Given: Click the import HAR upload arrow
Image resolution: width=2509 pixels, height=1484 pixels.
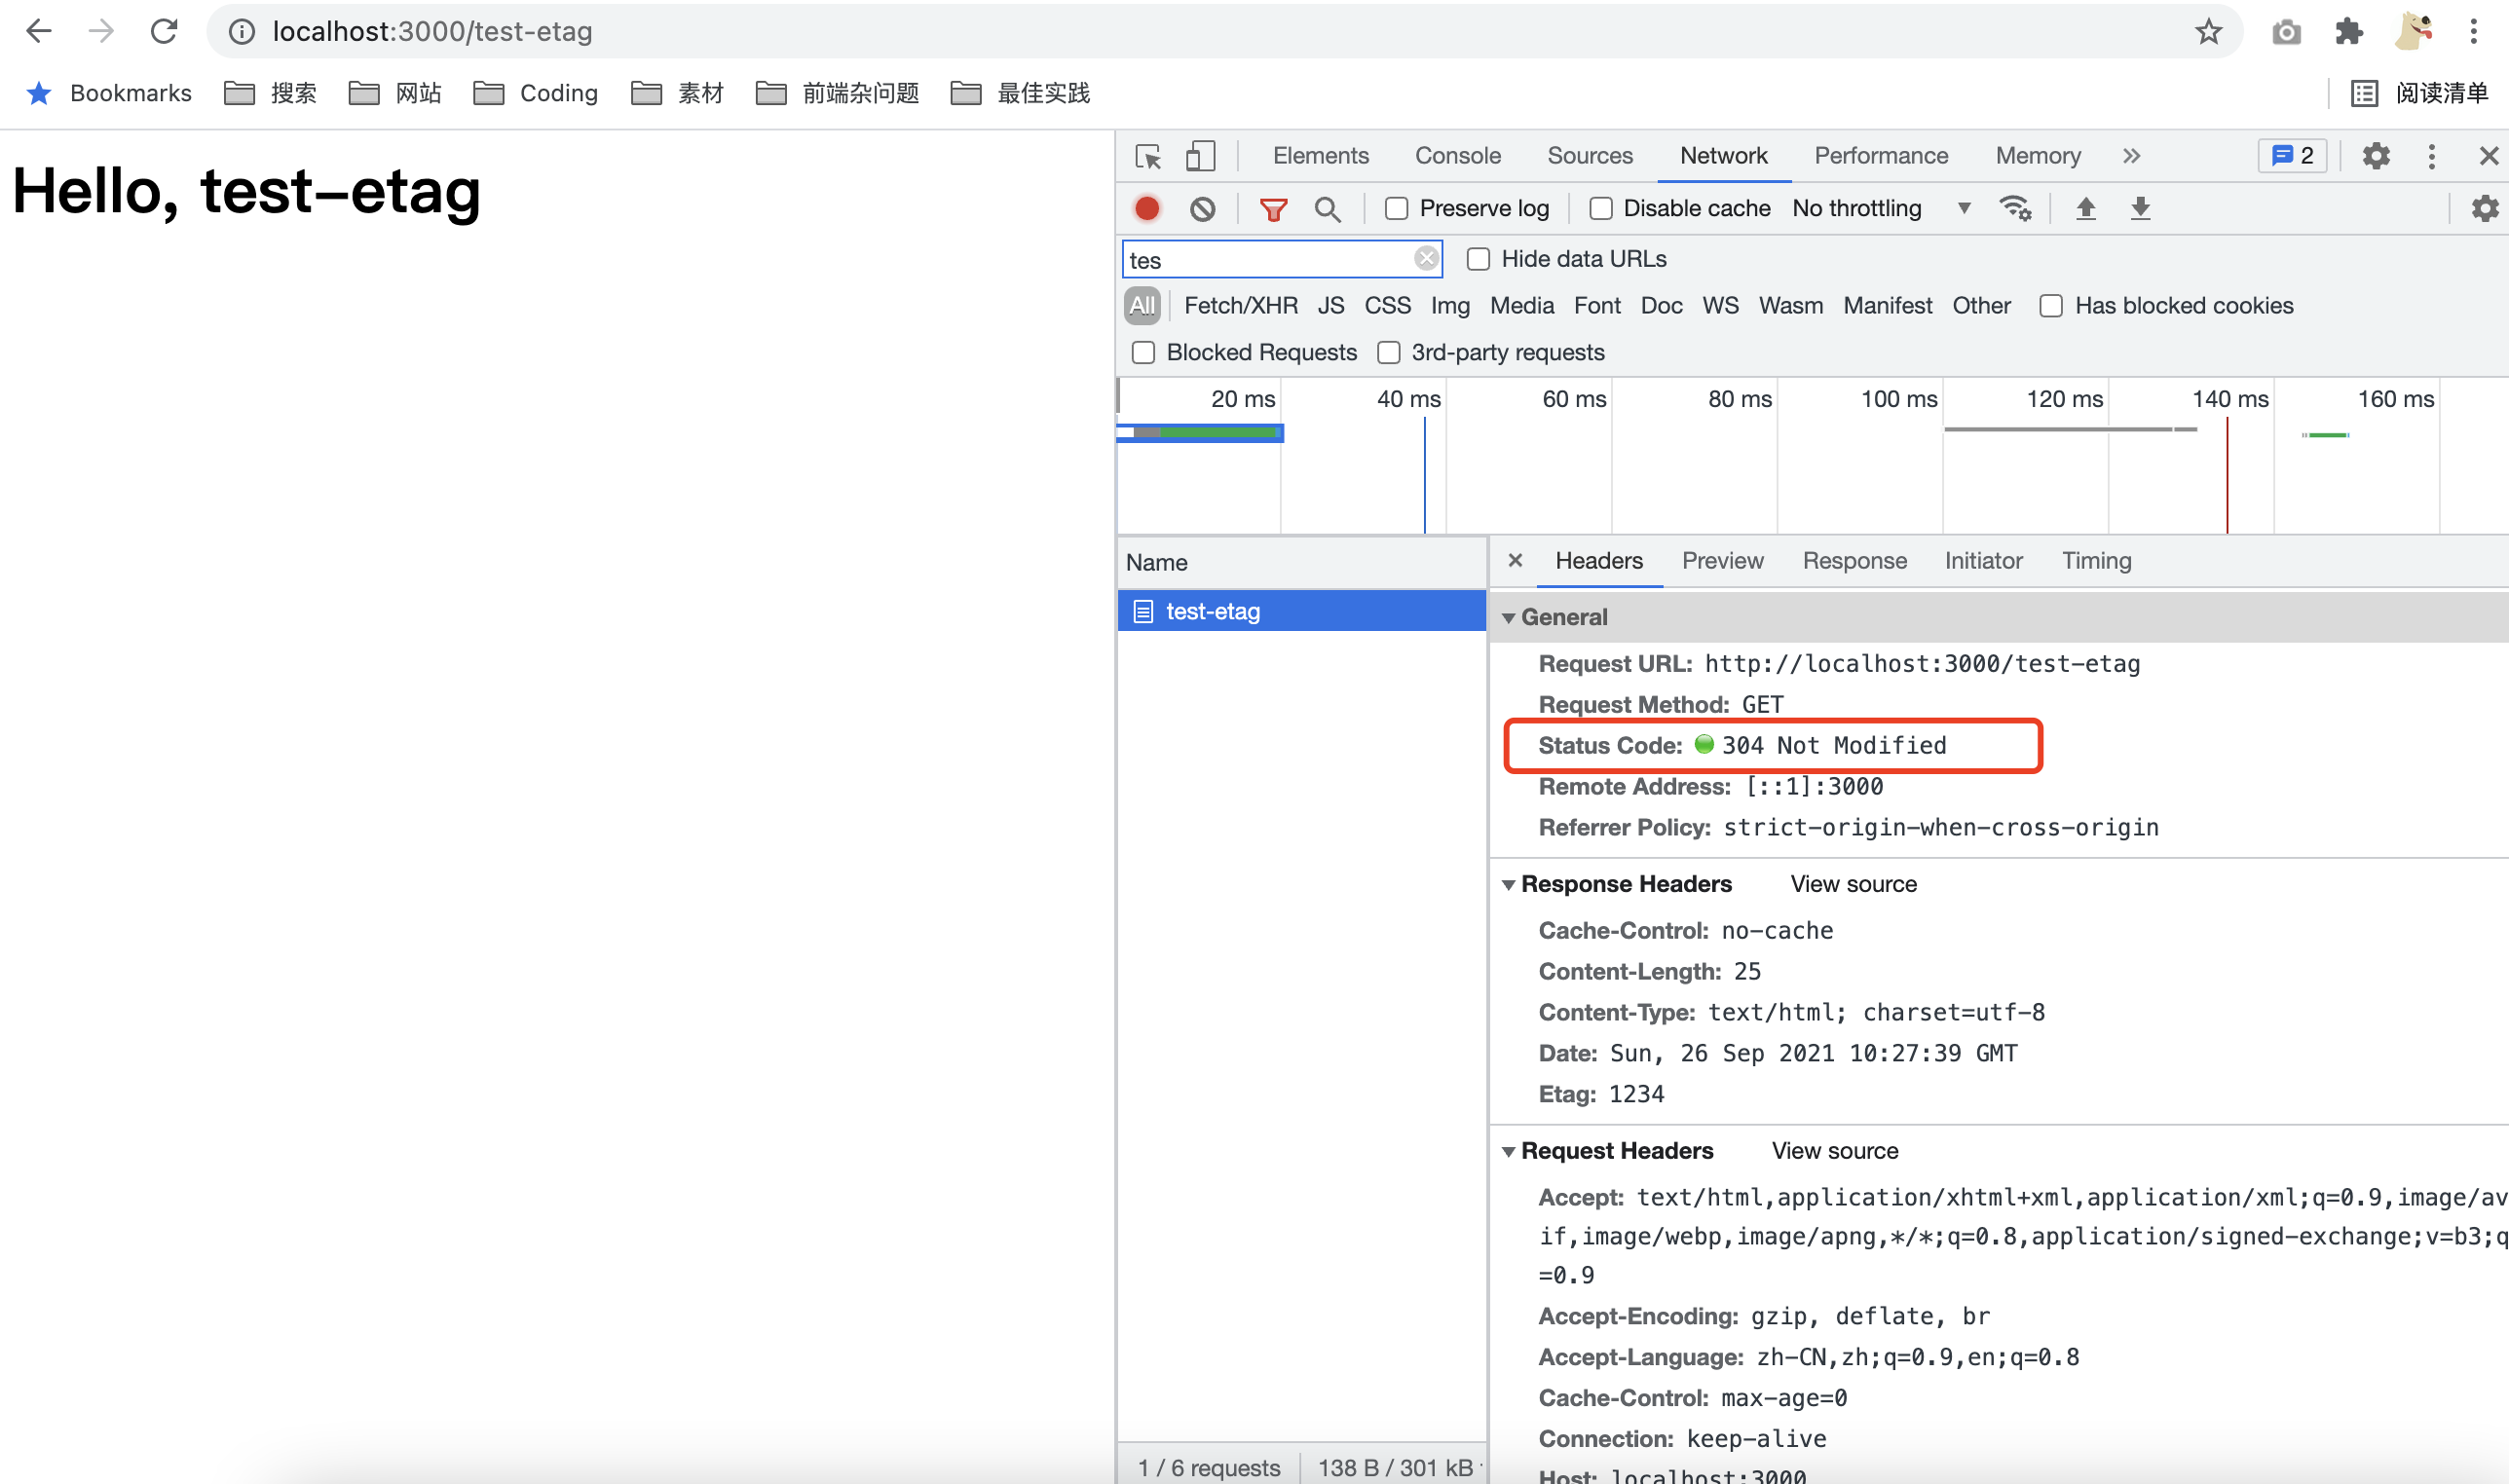Looking at the screenshot, I should point(2085,208).
